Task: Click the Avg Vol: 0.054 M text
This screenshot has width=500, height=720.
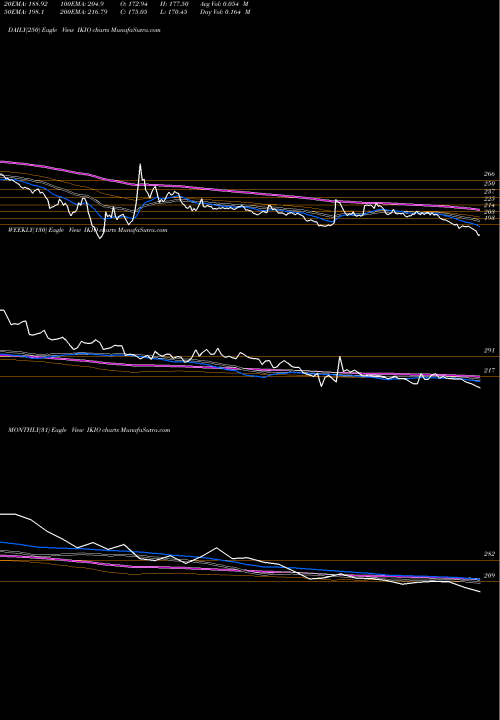Action: point(224,4)
